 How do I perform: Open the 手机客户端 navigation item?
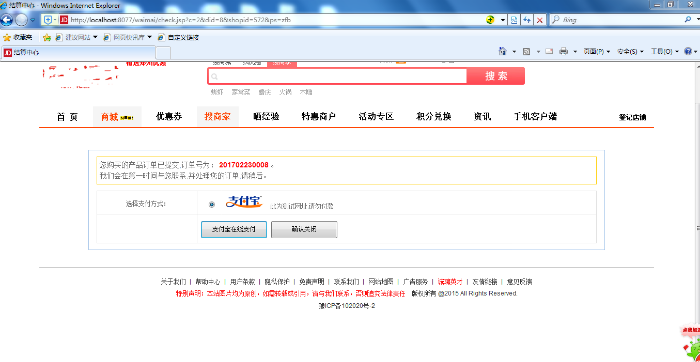pyautogui.click(x=535, y=117)
